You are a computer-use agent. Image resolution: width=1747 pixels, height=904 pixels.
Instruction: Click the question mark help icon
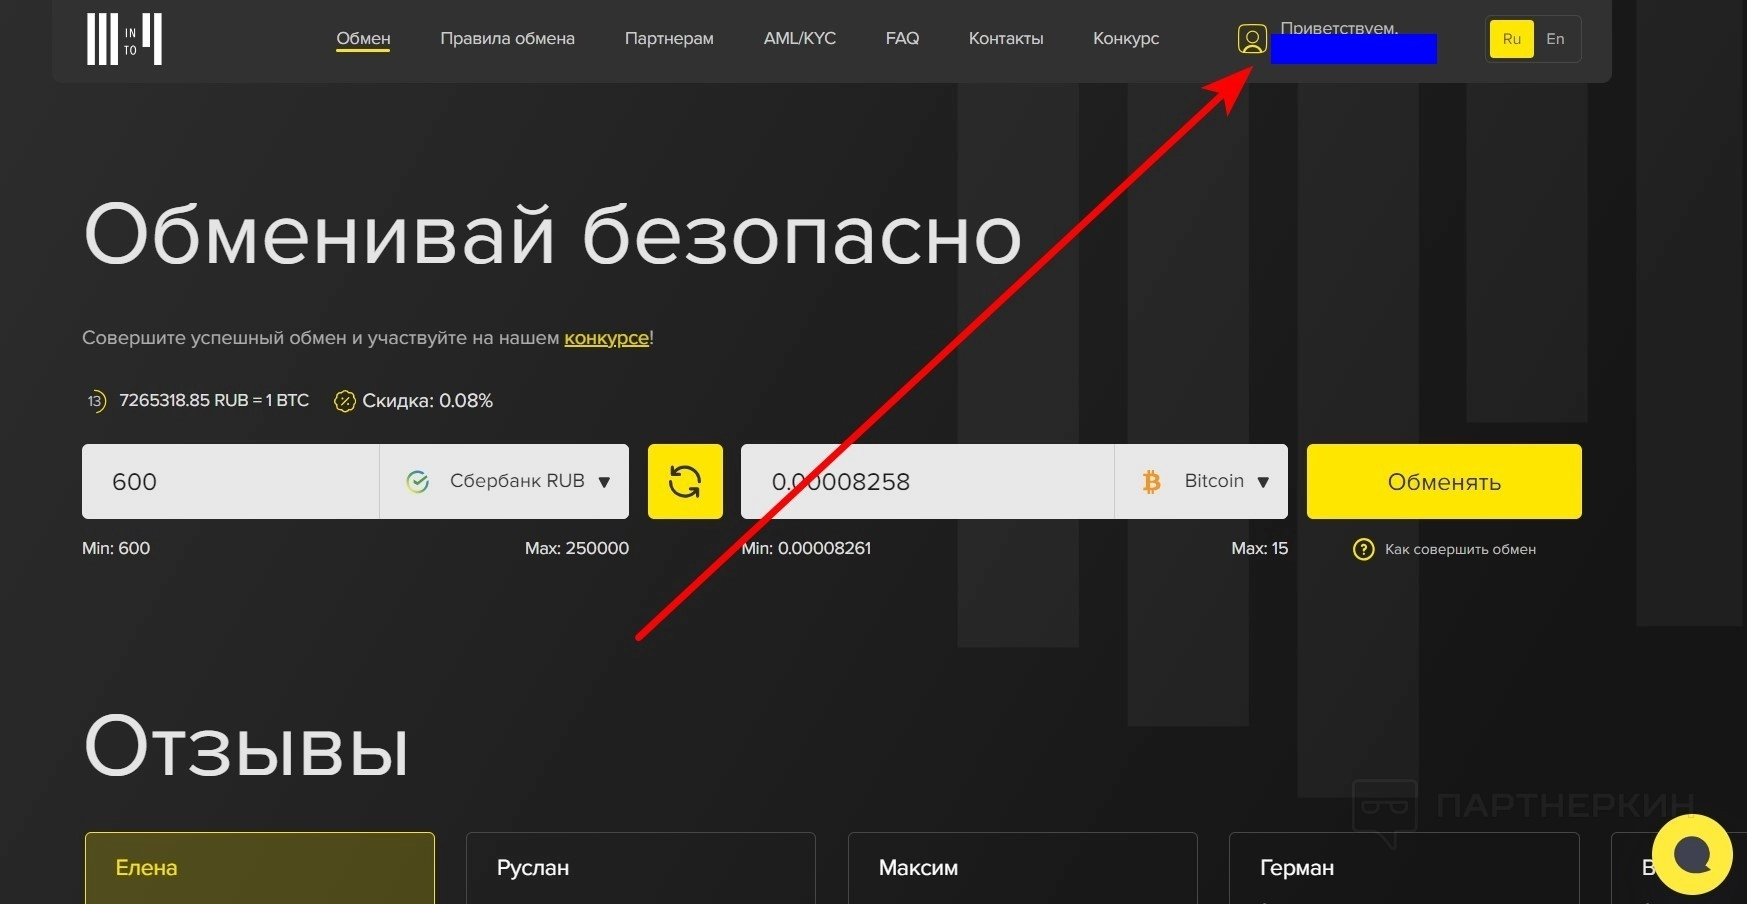1363,549
